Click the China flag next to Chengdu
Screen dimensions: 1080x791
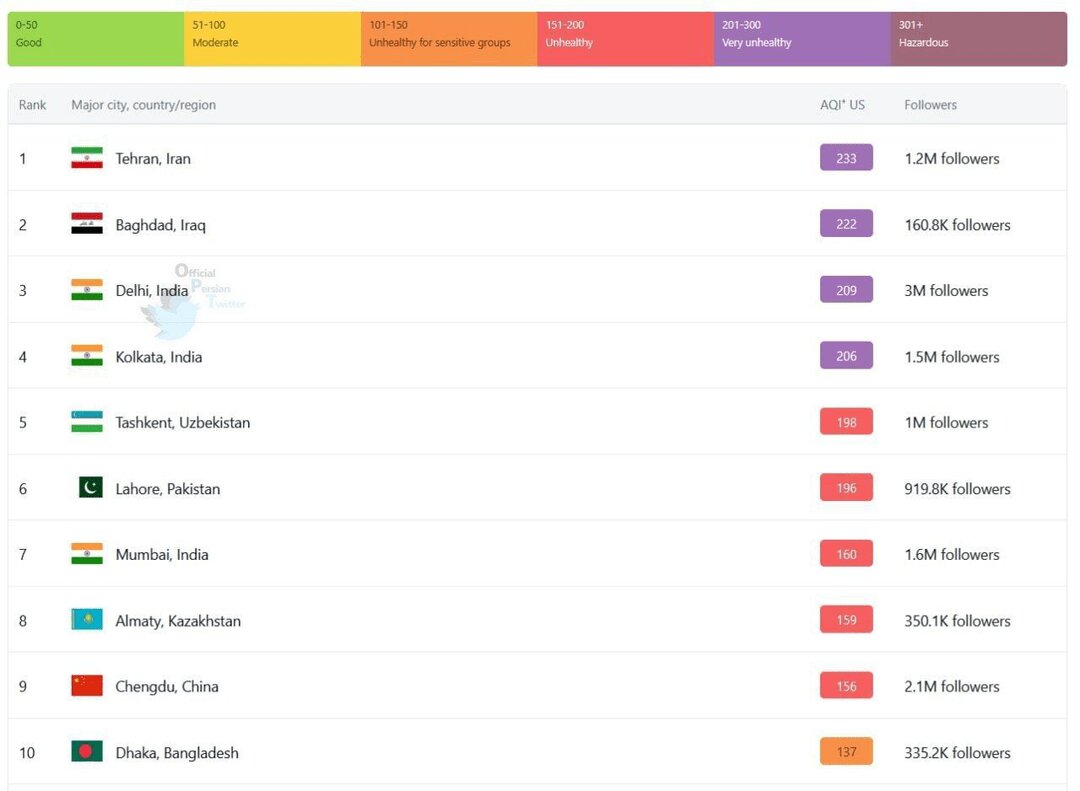tap(87, 686)
